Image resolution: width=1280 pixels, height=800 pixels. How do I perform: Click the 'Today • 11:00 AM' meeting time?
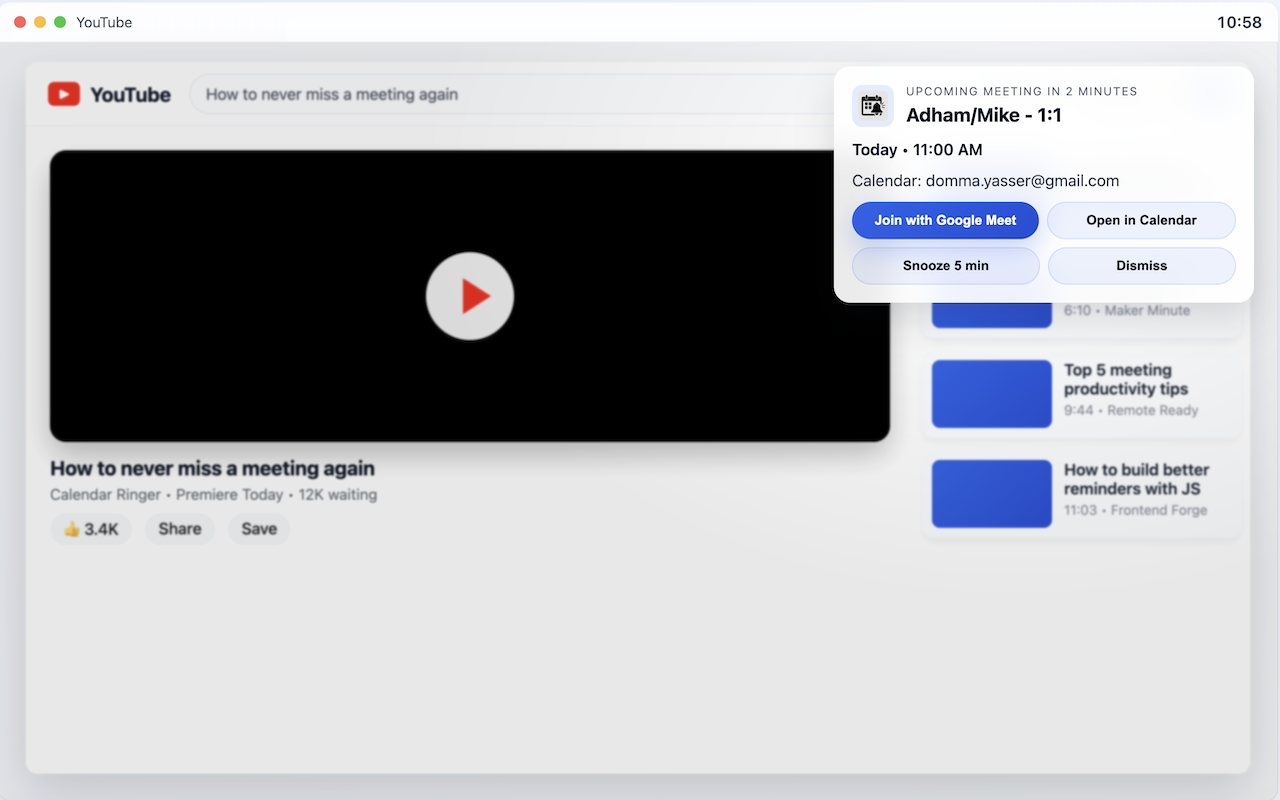pyautogui.click(x=917, y=150)
